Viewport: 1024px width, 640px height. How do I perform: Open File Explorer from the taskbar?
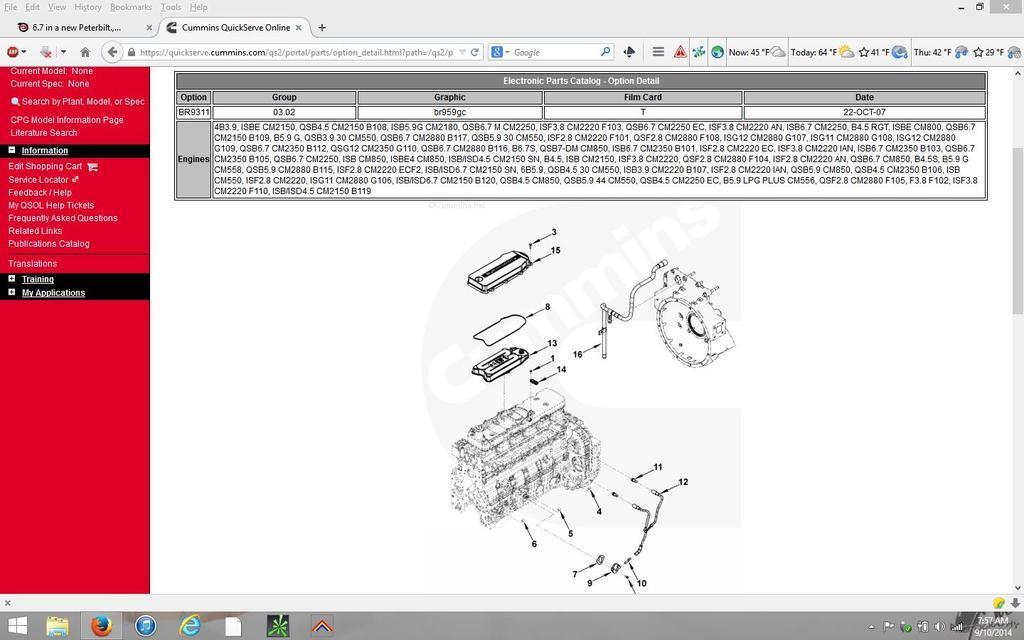pos(57,626)
